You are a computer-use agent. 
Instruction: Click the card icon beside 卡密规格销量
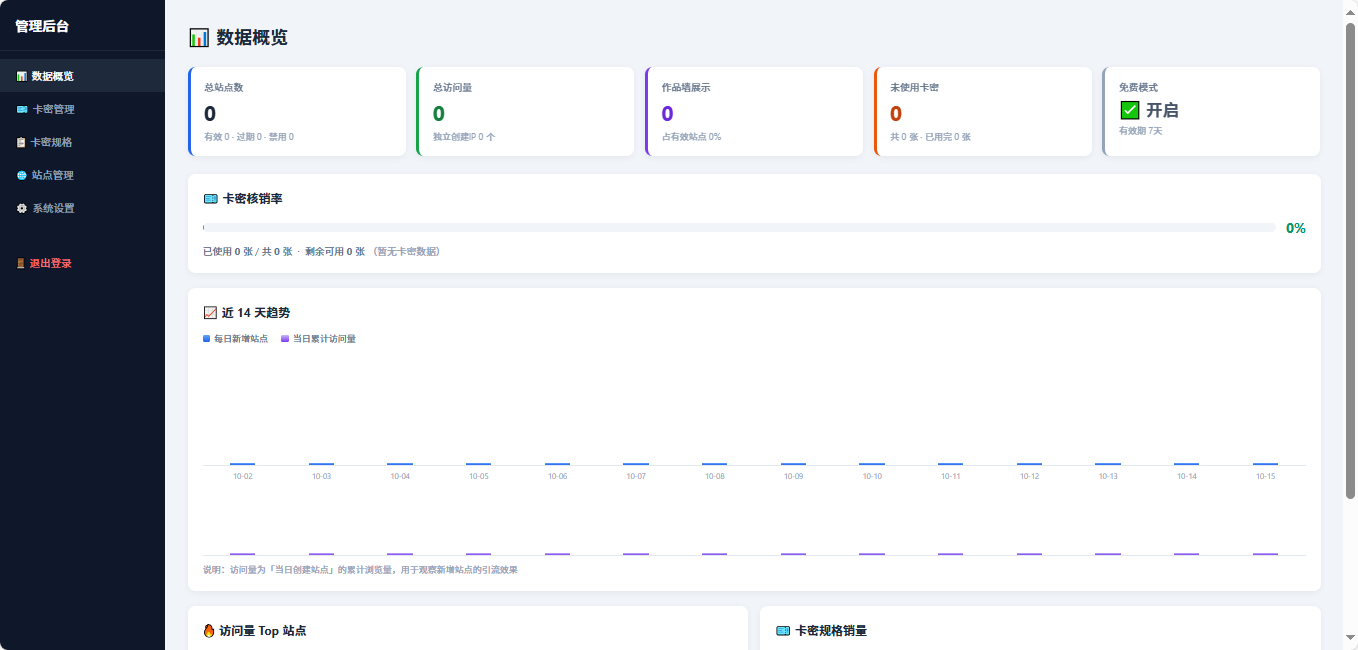coord(783,631)
